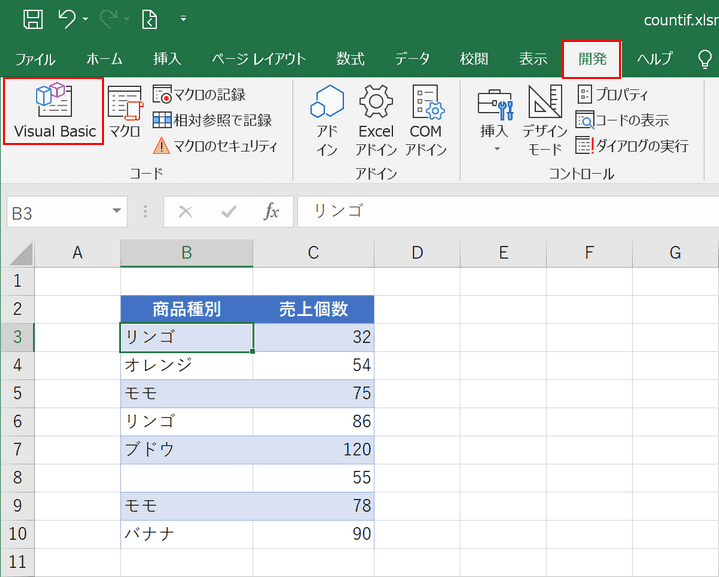Open Excel Add-ins (Excel アドイン)

(376, 120)
